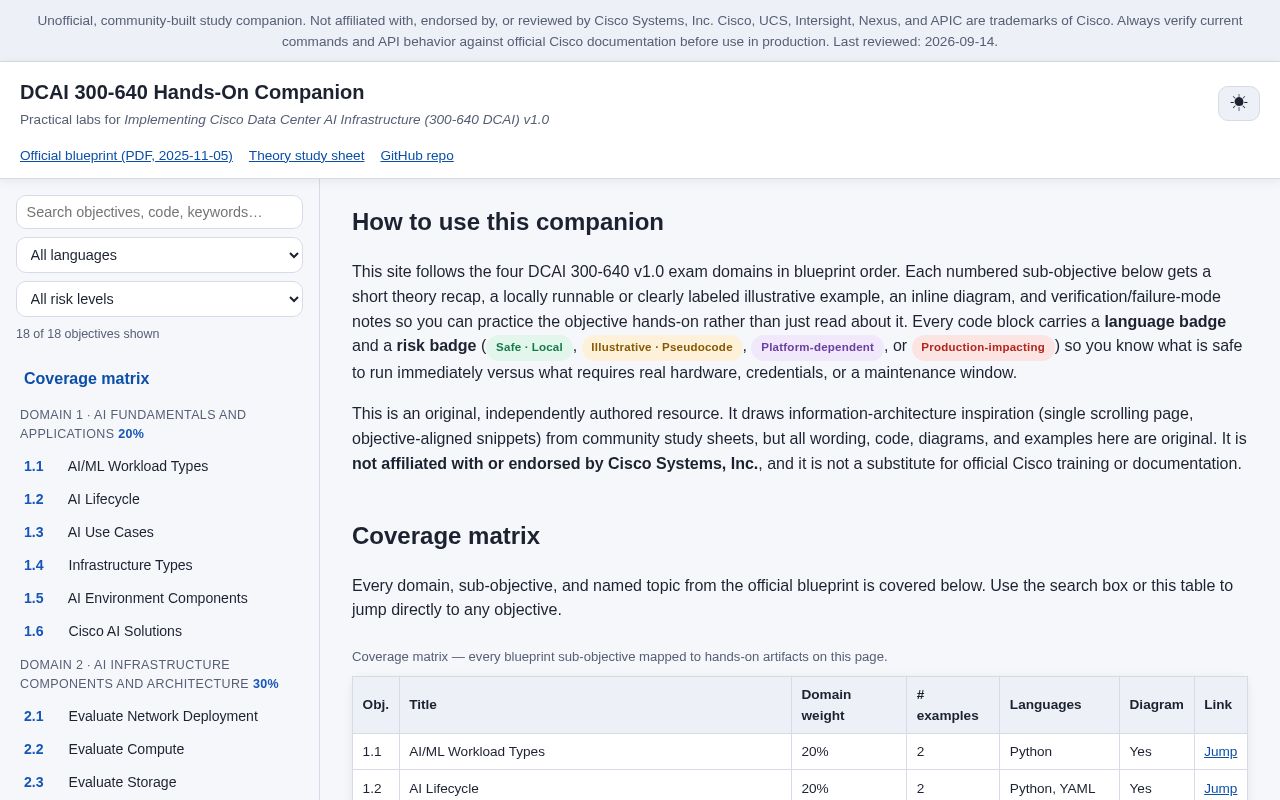Viewport: 1280px width, 800px height.
Task: Select 1.3 AI Use Cases in sidebar
Action: click(x=159, y=532)
